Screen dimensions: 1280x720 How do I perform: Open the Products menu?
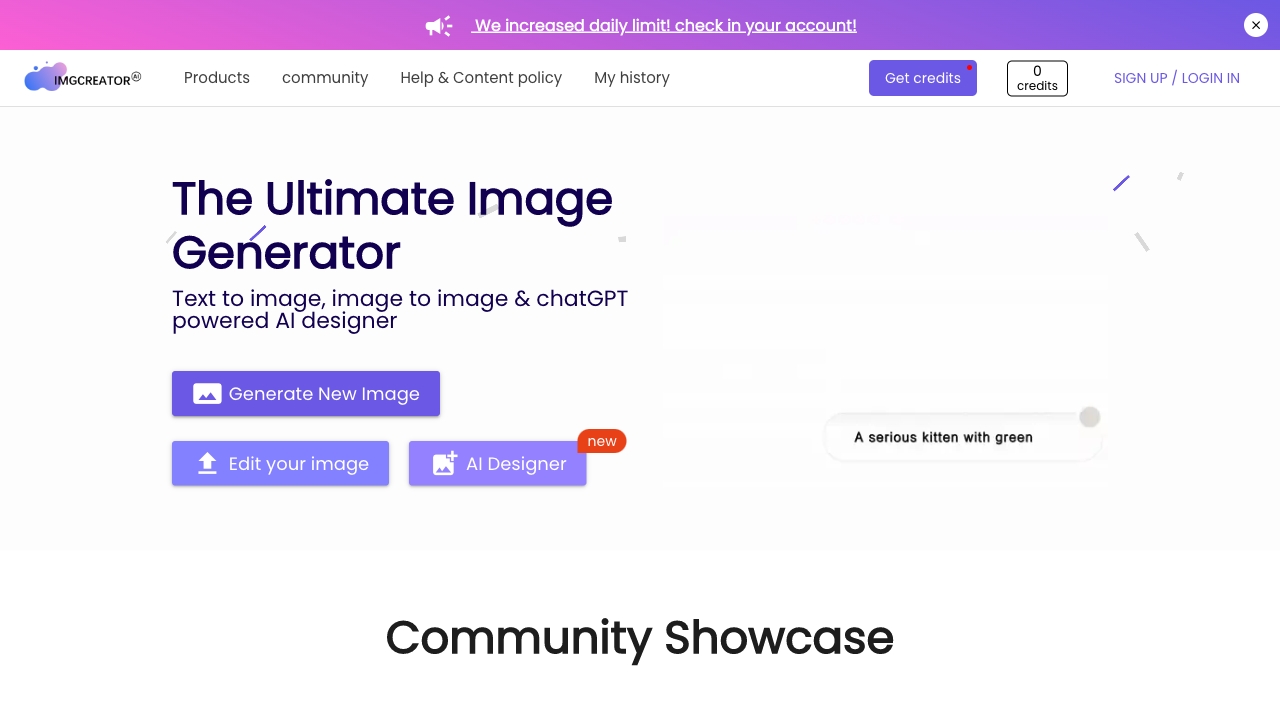coord(217,78)
